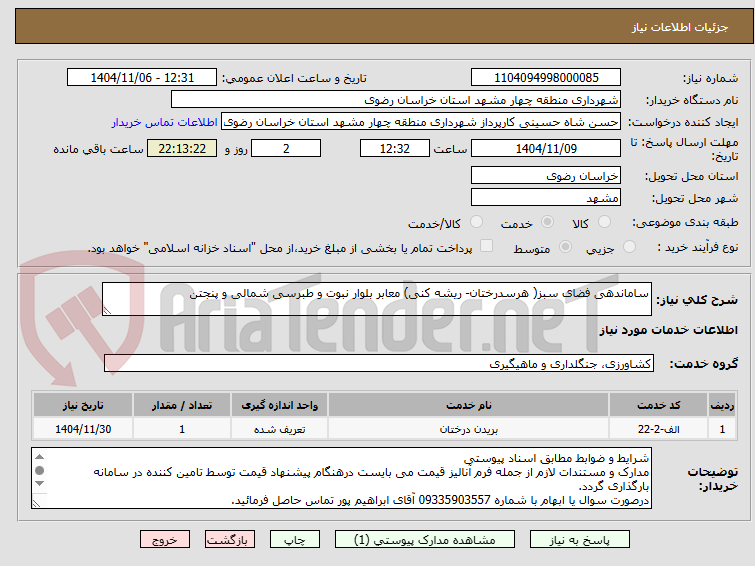Click the description textarea resize handle

(x=107, y=311)
